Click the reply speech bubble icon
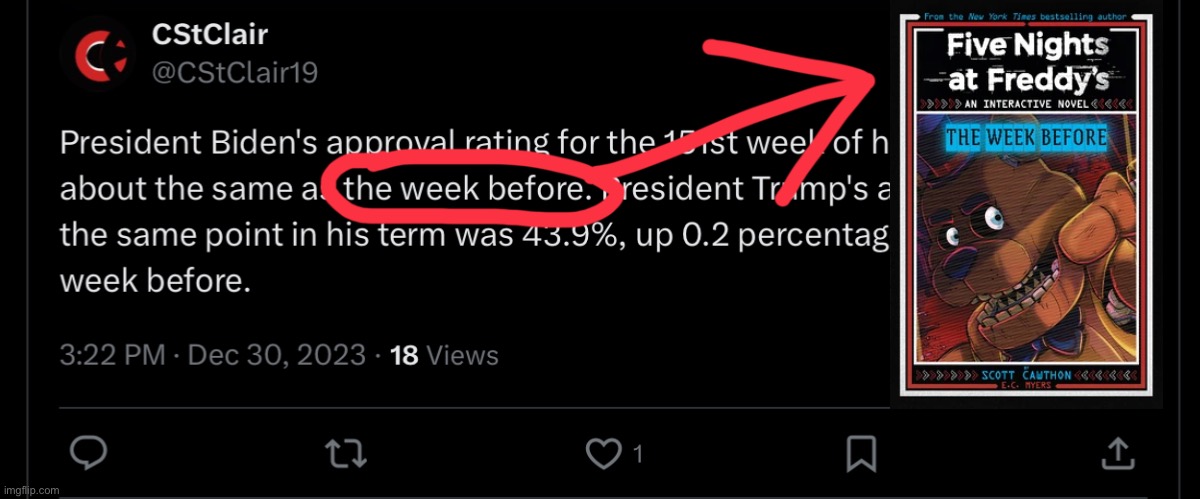1200x499 pixels. (x=90, y=453)
